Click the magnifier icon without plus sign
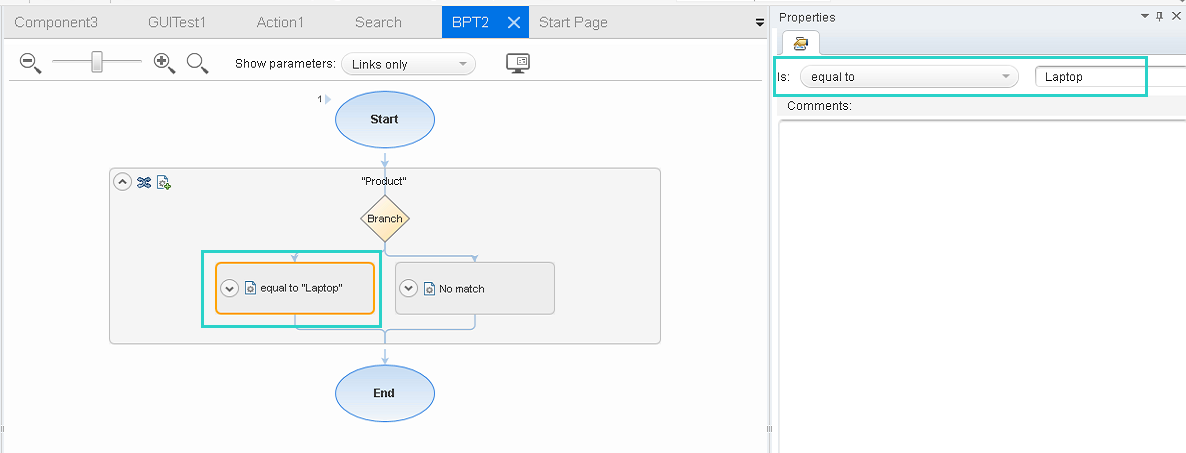This screenshot has height=453, width=1186. (197, 63)
